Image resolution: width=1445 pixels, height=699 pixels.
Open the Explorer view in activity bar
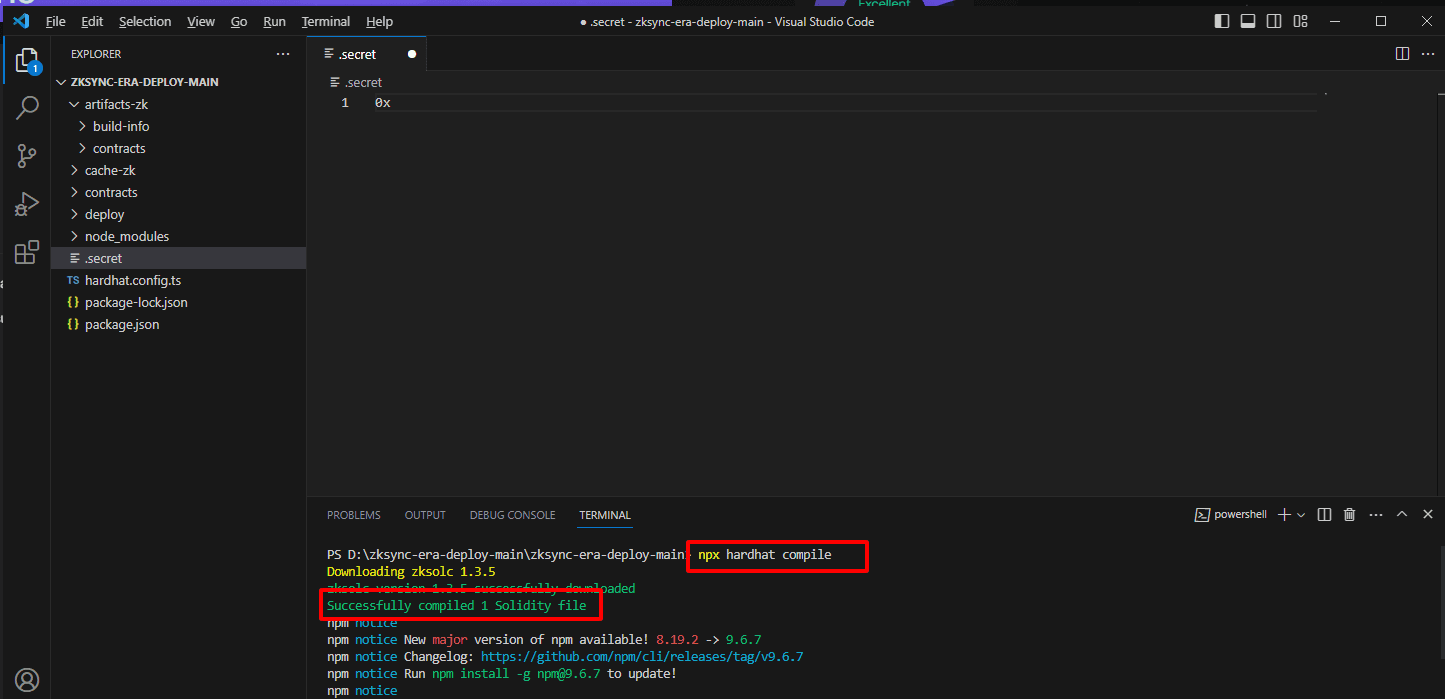27,60
